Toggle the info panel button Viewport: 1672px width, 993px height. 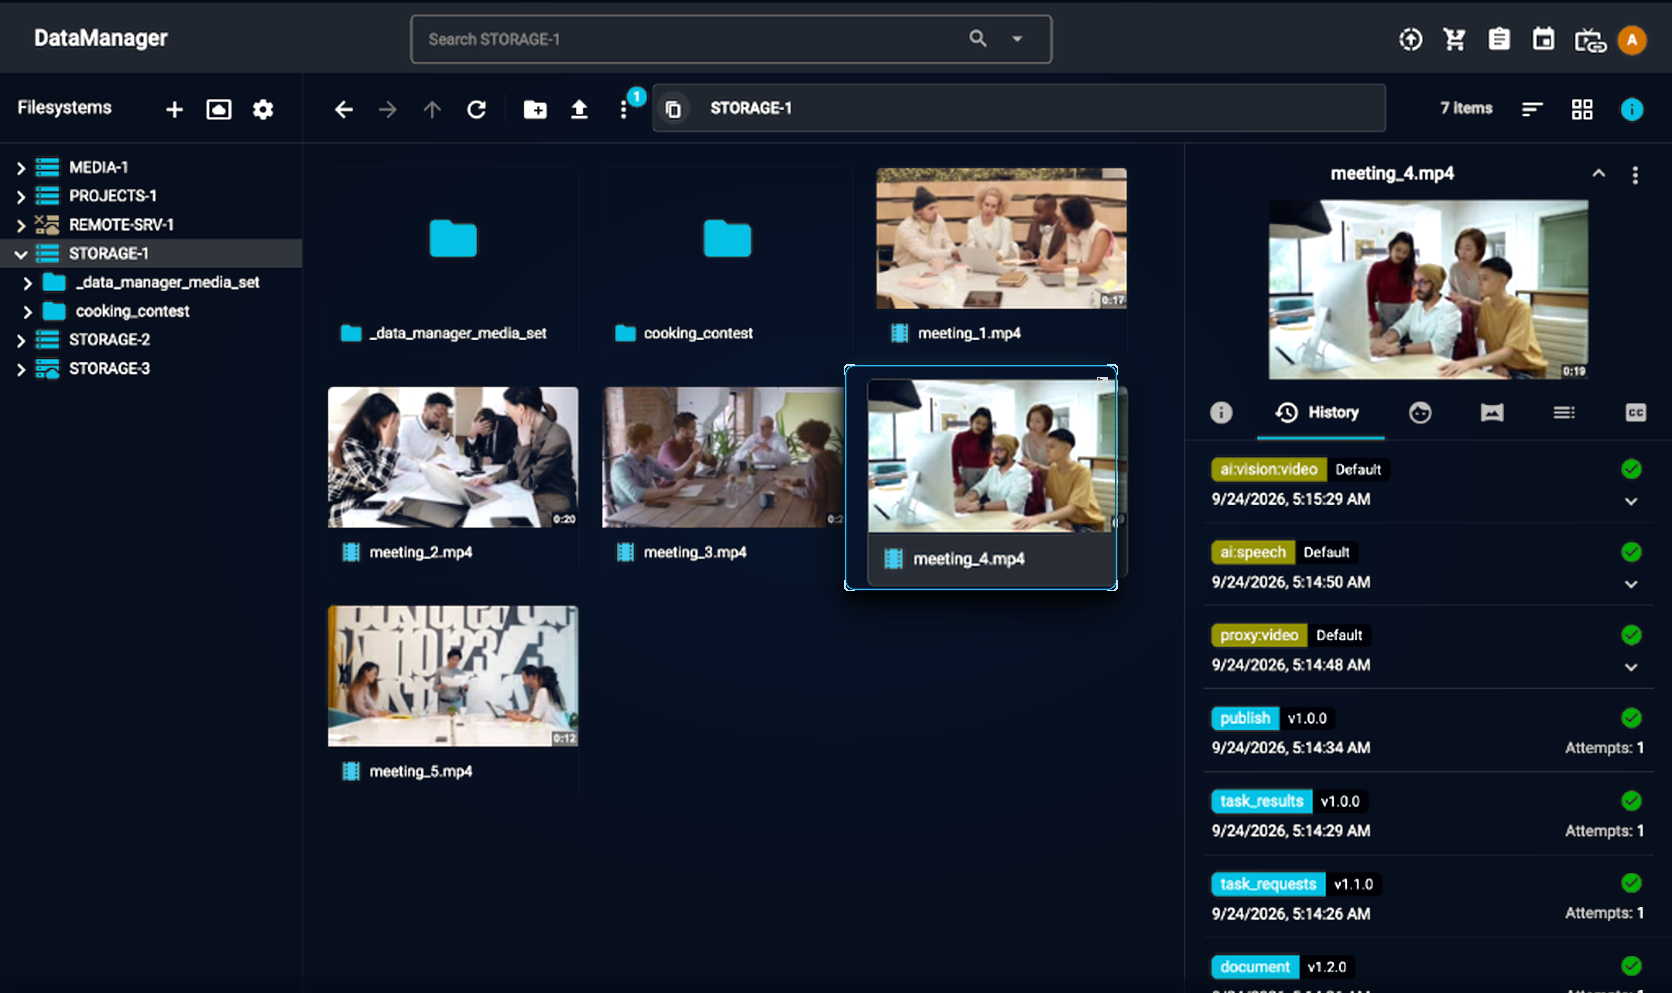point(1632,109)
